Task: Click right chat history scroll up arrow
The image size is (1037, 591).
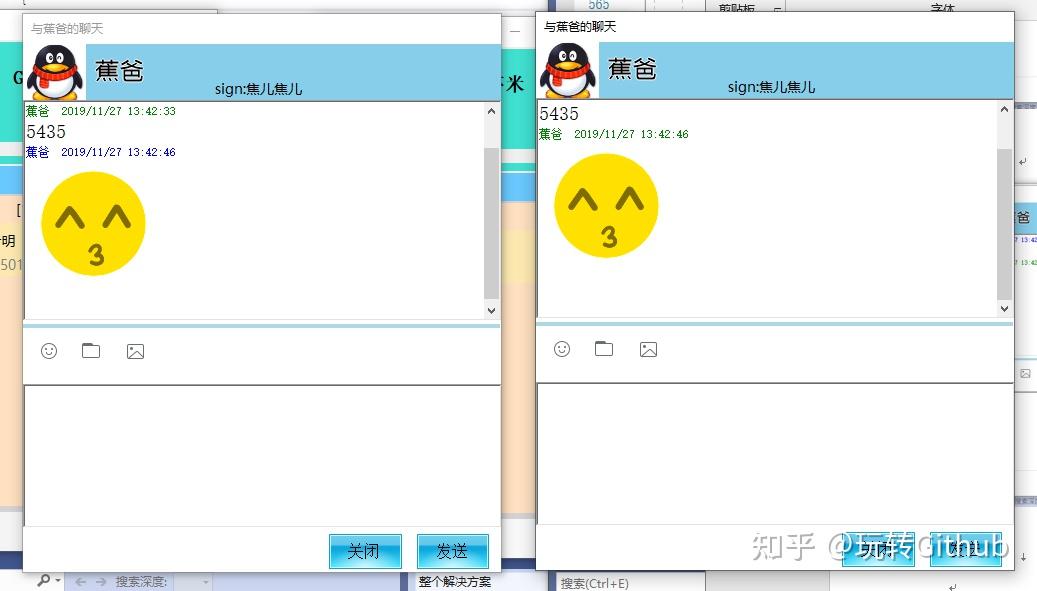Action: click(x=1005, y=110)
